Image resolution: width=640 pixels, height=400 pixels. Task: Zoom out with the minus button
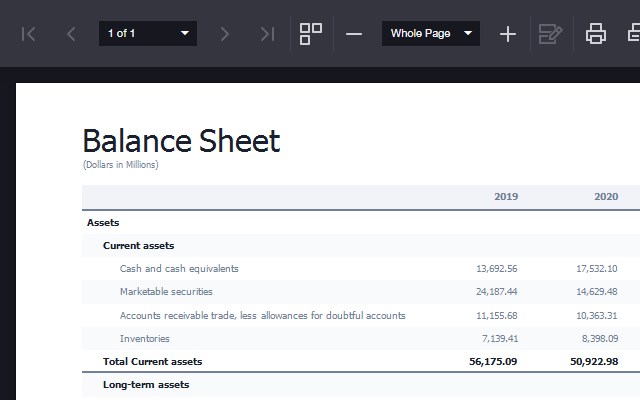pyautogui.click(x=354, y=34)
